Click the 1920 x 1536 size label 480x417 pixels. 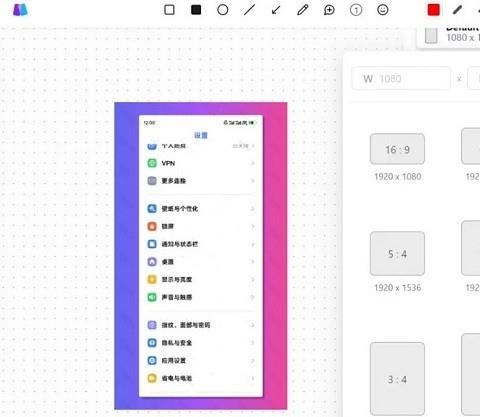(x=398, y=287)
